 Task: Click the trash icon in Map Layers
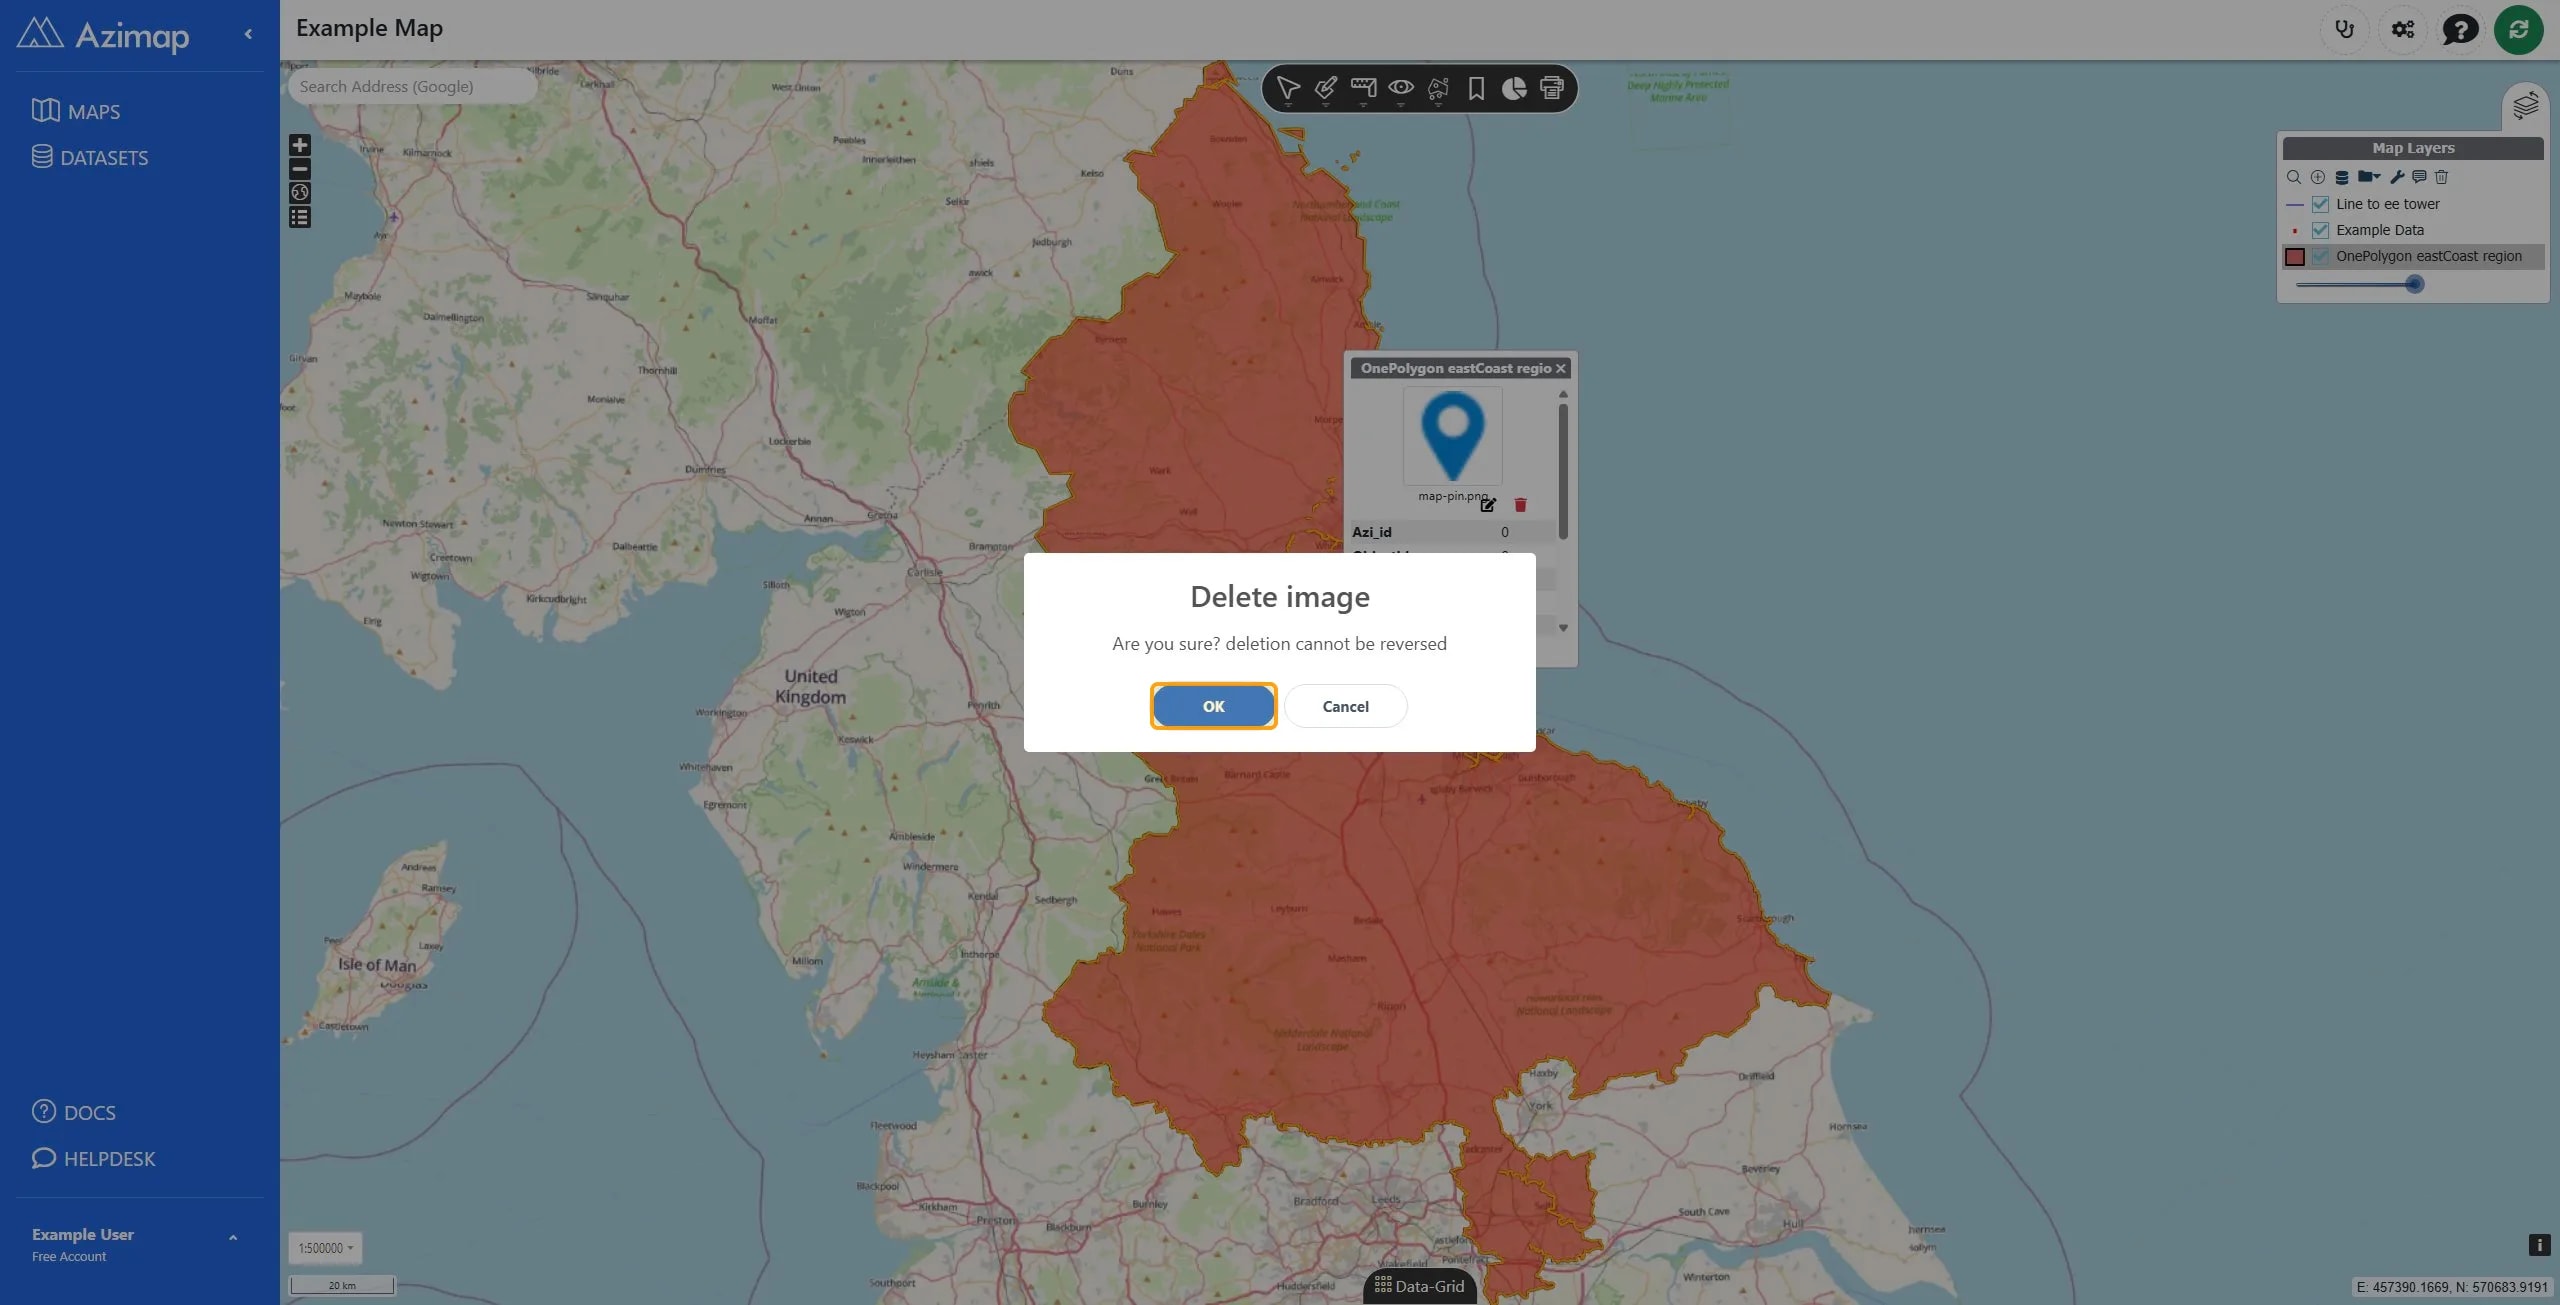(x=2441, y=177)
